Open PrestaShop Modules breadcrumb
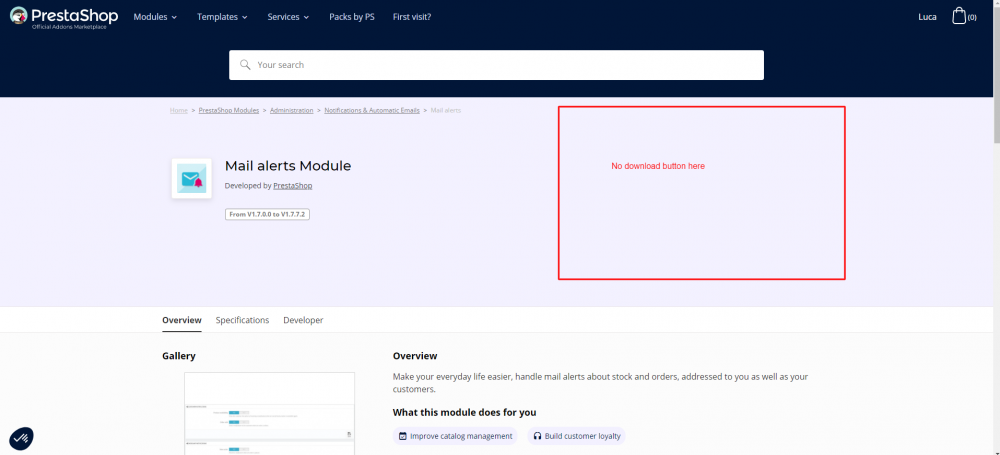The image size is (1000, 455). point(229,110)
